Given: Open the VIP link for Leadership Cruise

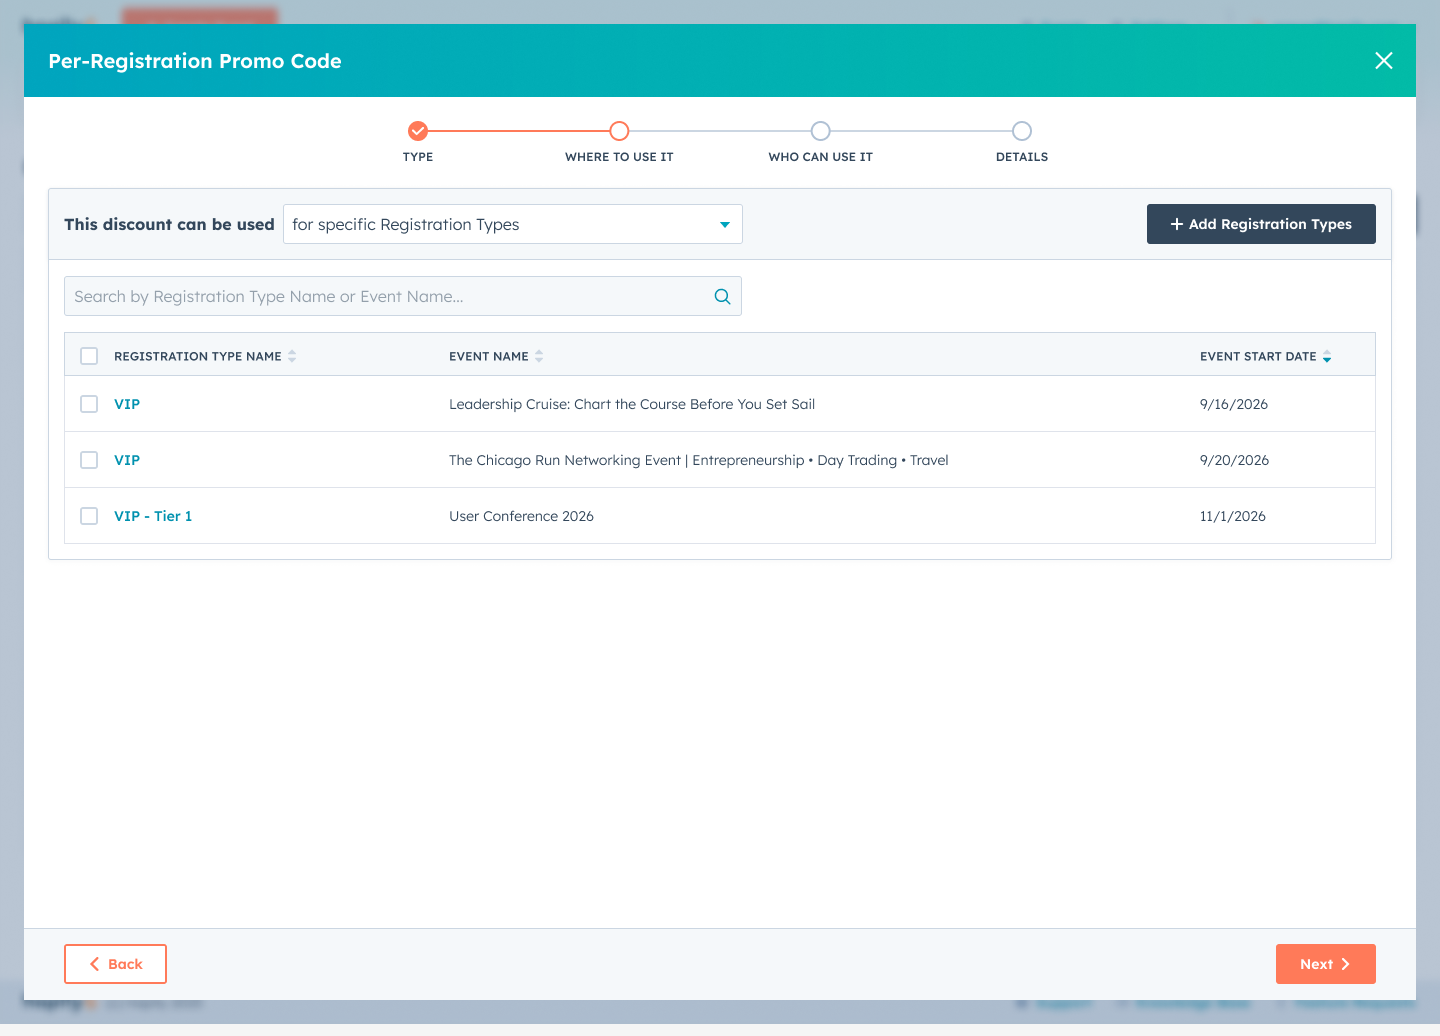Looking at the screenshot, I should pos(127,404).
